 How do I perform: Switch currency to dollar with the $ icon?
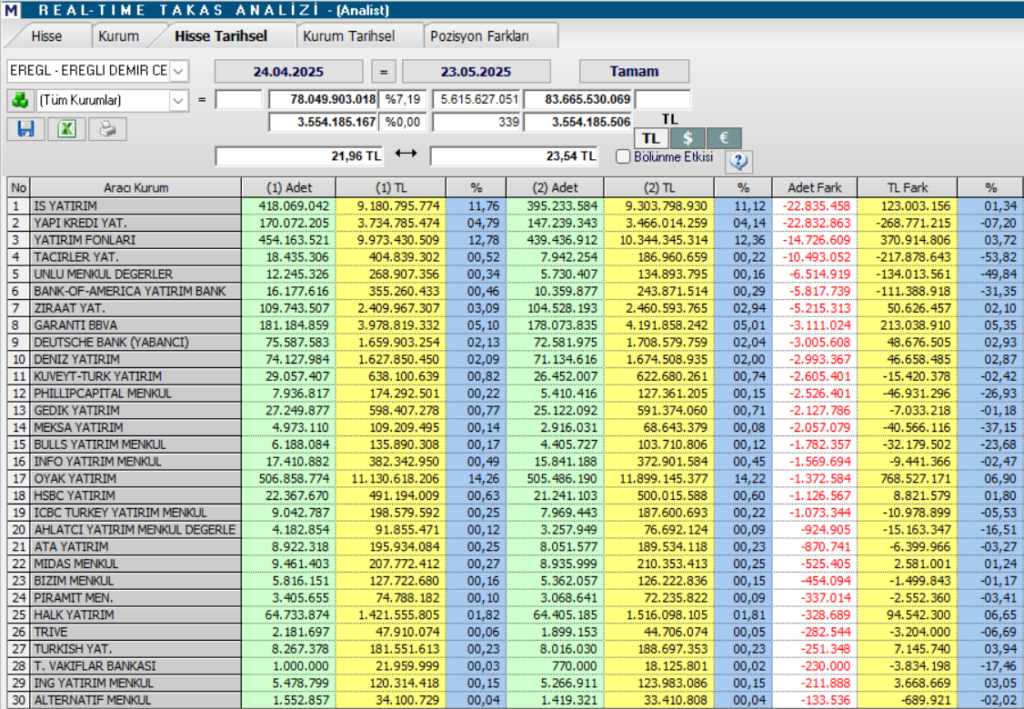click(687, 138)
